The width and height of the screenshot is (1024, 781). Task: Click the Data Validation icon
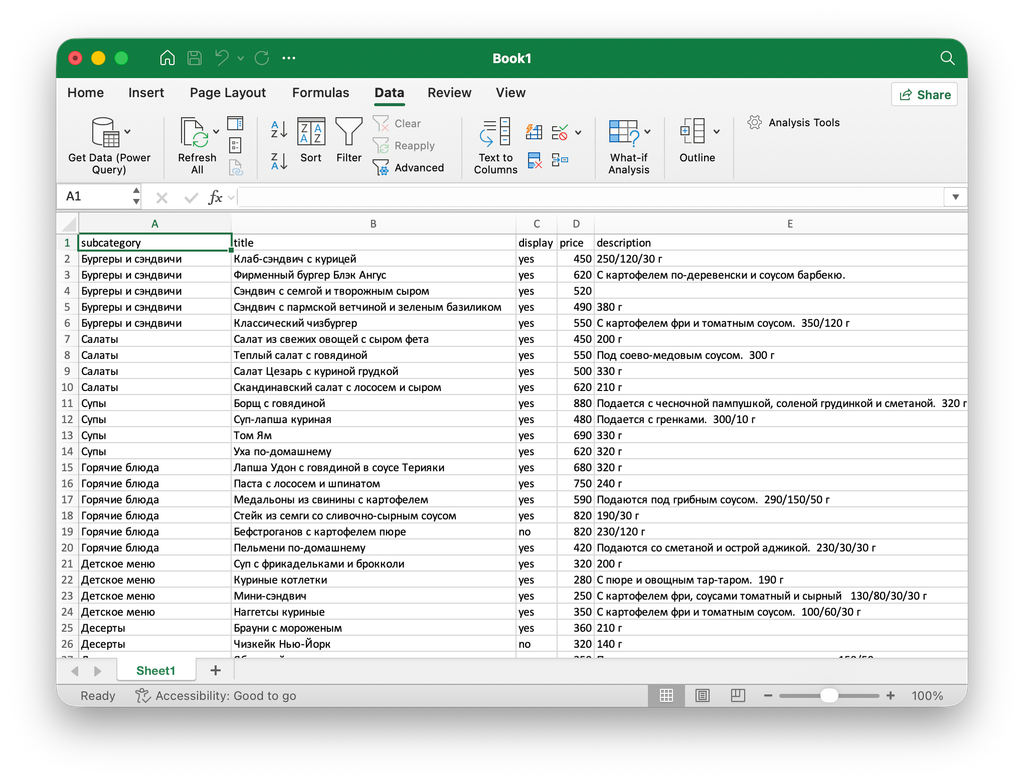tap(560, 133)
